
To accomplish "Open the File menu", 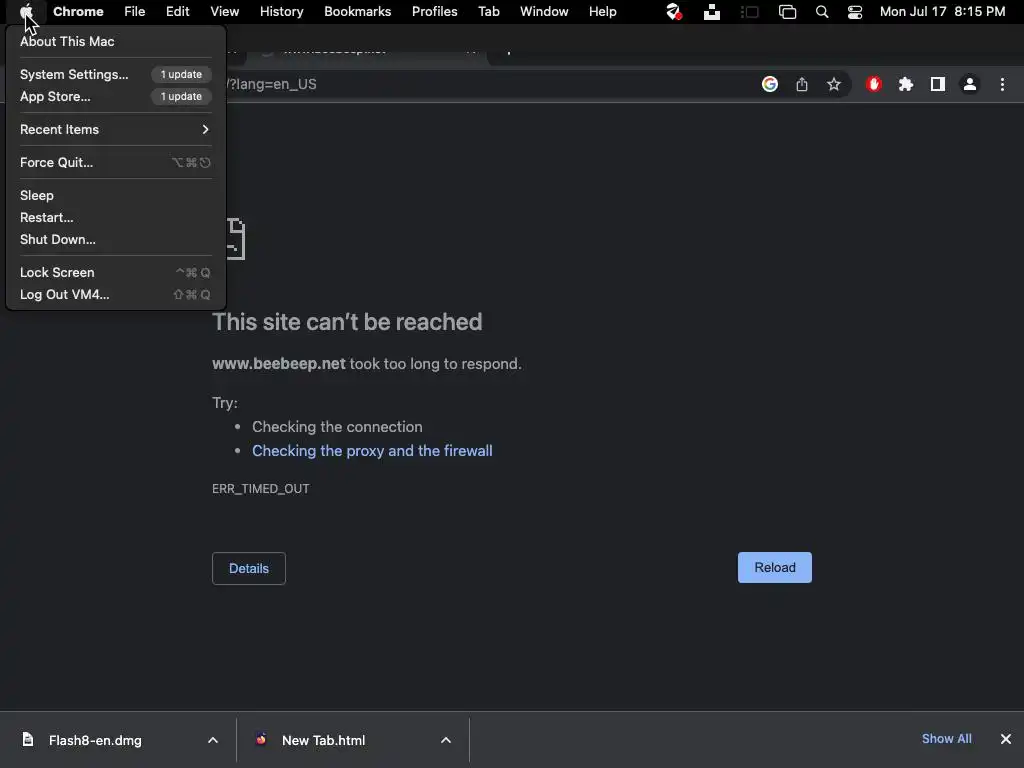I will pyautogui.click(x=135, y=11).
